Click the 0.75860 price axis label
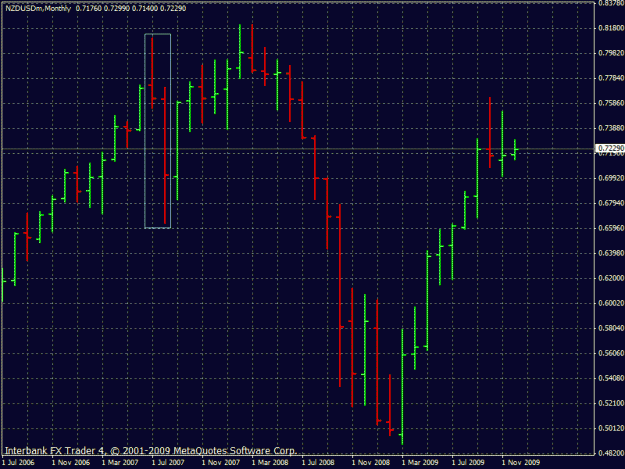 (x=611, y=103)
